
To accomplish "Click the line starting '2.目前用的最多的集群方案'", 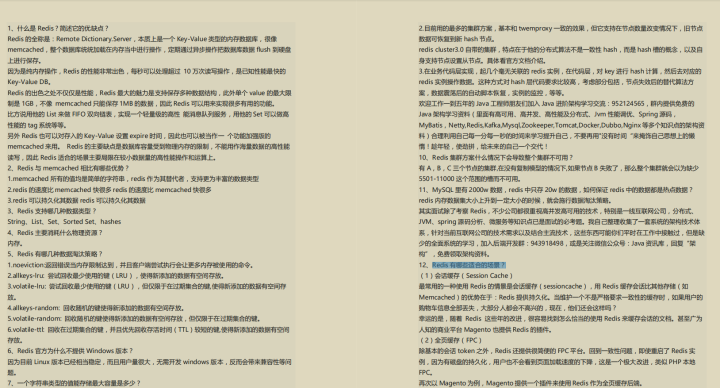I will (561, 28).
